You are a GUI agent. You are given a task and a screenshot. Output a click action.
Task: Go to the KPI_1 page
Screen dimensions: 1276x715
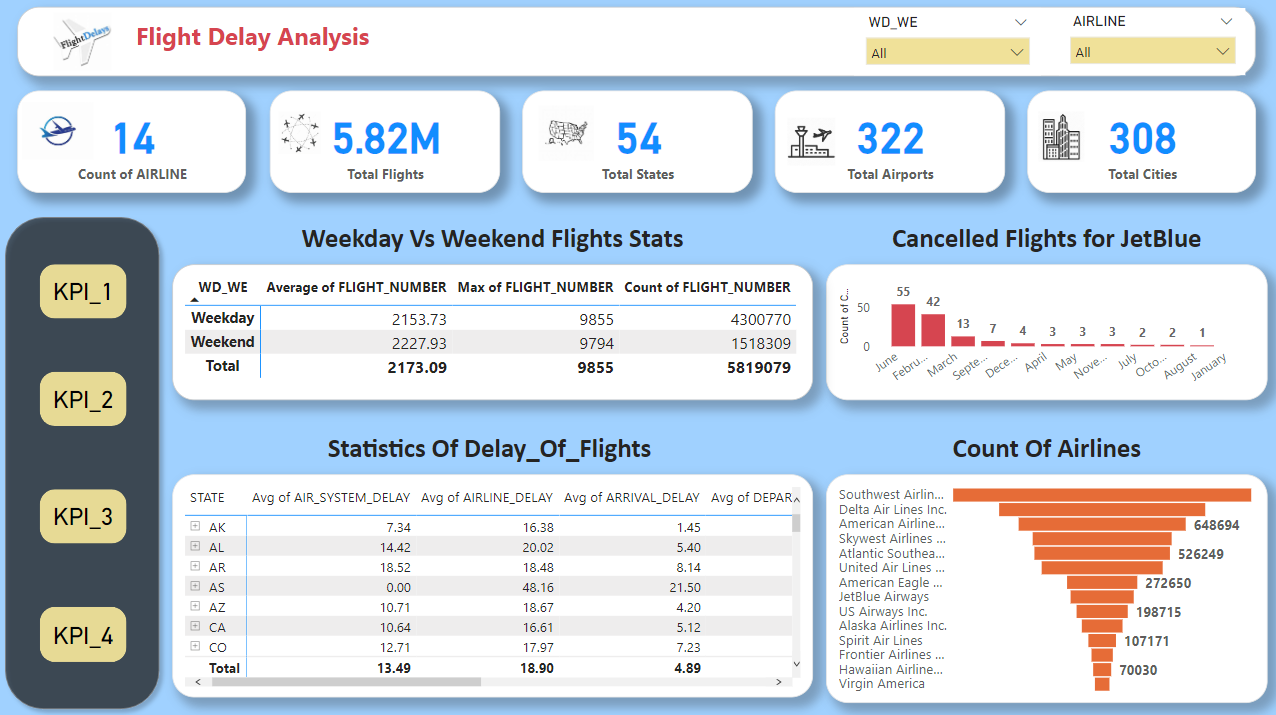pos(83,292)
